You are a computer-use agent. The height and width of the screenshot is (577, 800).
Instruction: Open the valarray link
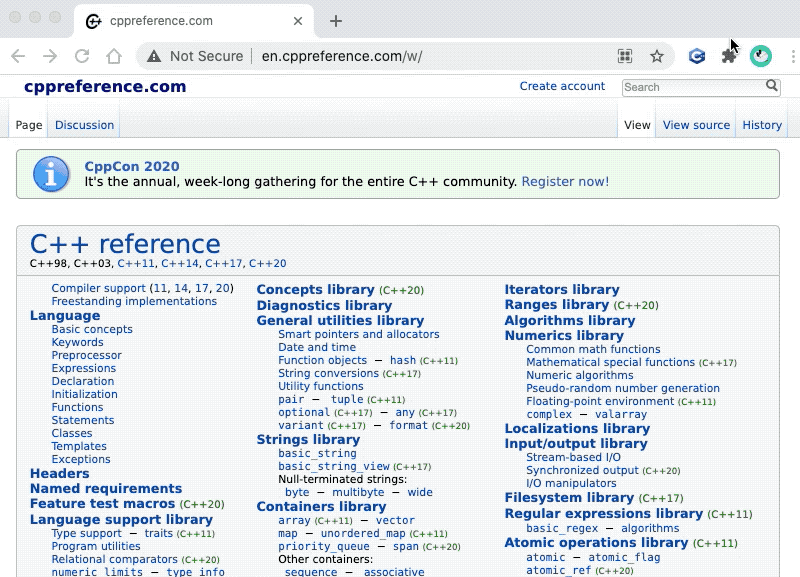click(x=621, y=414)
